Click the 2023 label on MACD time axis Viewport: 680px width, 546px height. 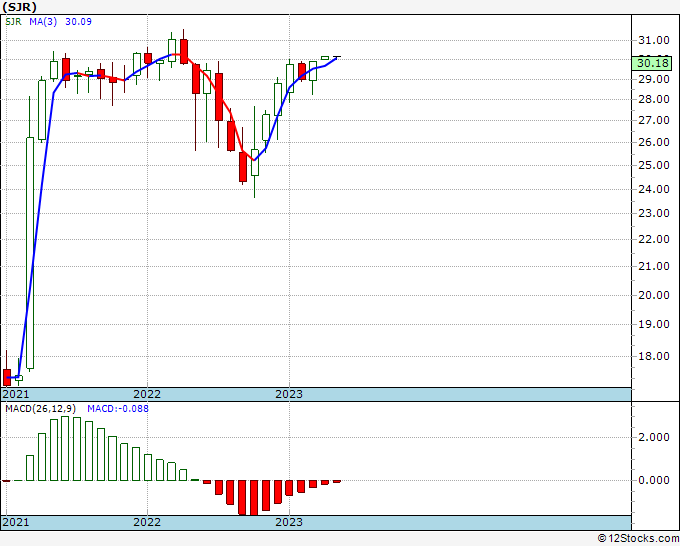click(x=289, y=522)
